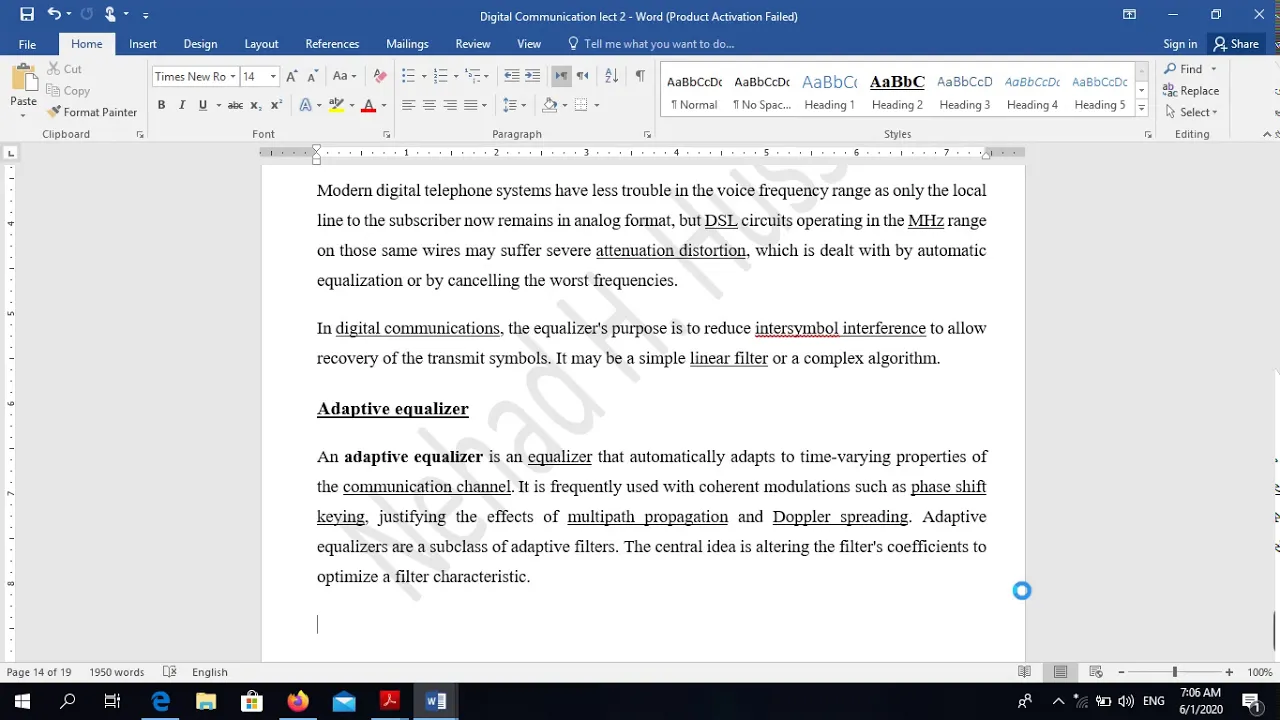This screenshot has height=720, width=1280.
Task: Switch to the Layout tab
Action: click(261, 44)
